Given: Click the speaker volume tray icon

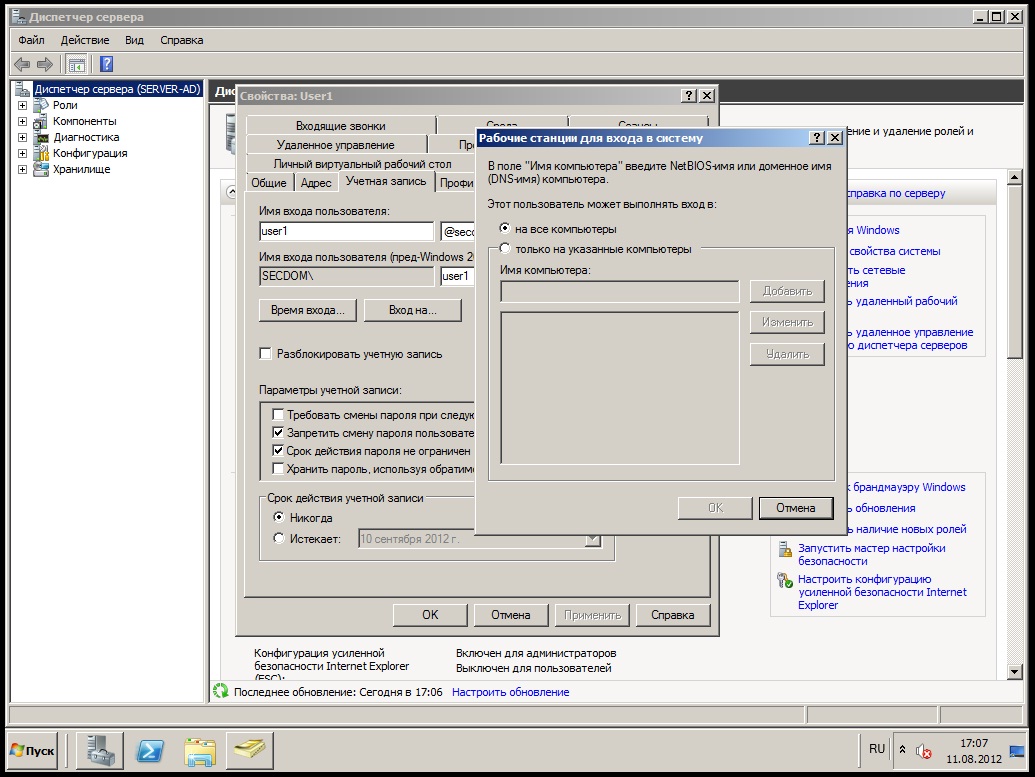Looking at the screenshot, I should (923, 751).
